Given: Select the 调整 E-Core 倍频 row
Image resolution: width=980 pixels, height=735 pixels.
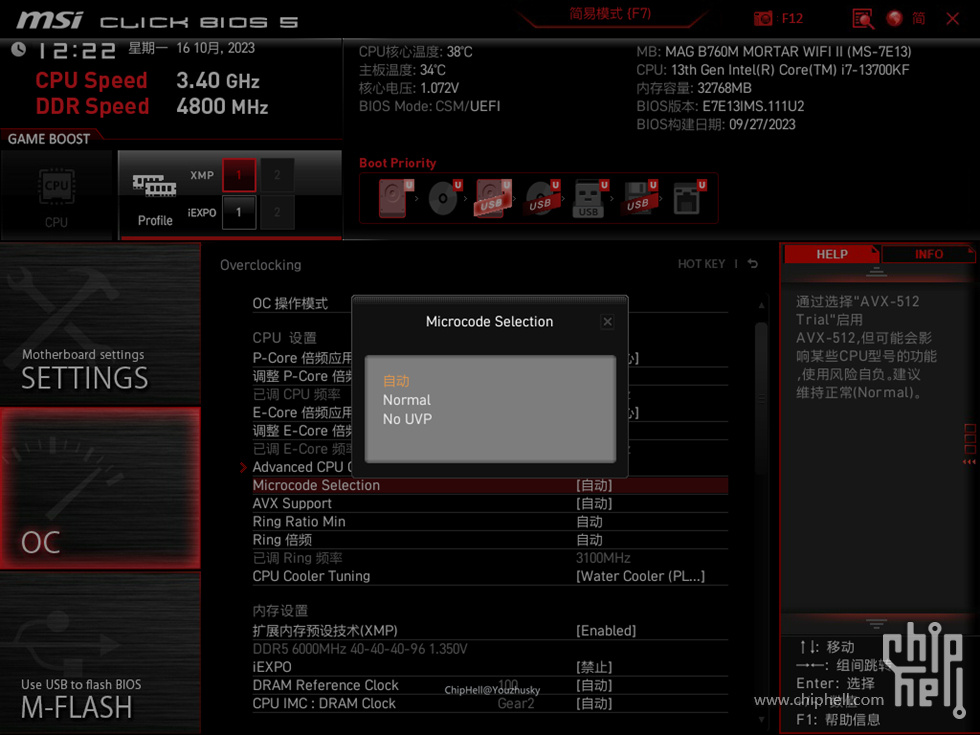Looking at the screenshot, I should pos(301,431).
